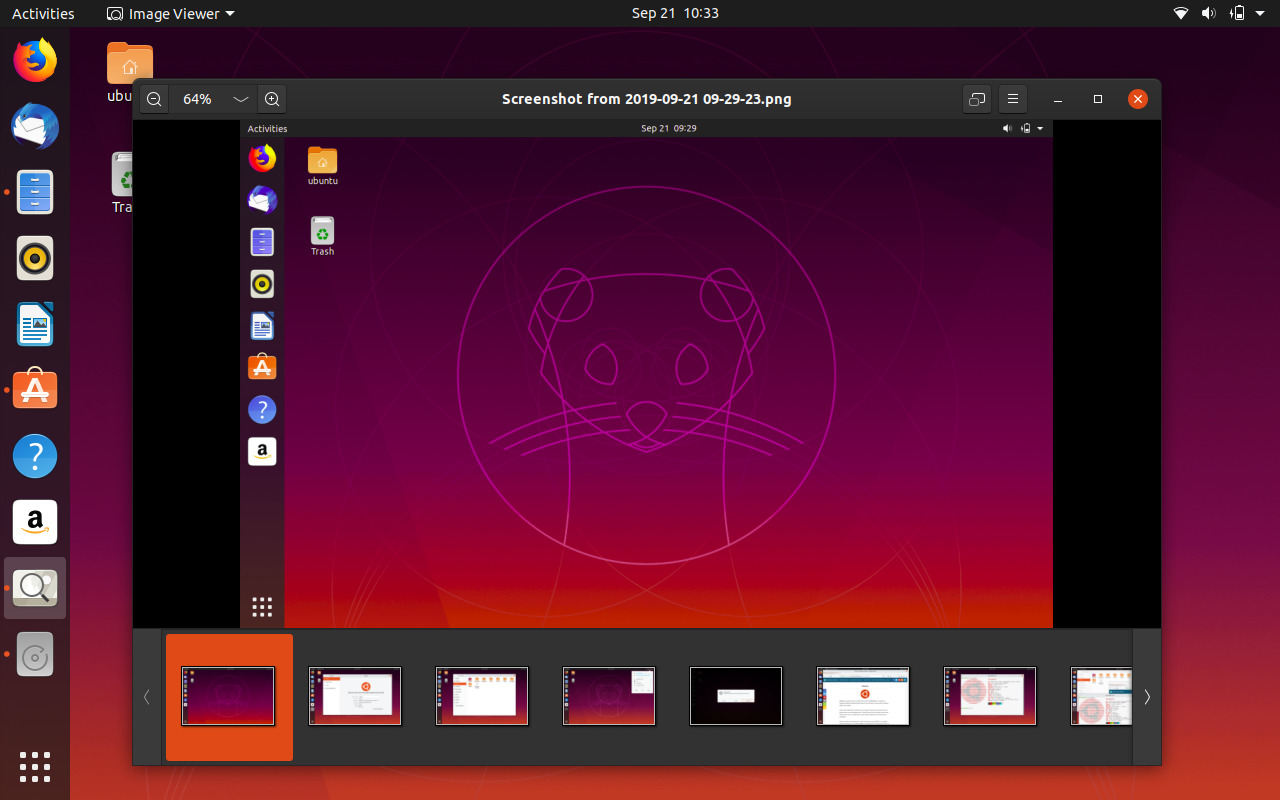Click the window title Screenshot from 2019-09-21 09-29-23.png

(647, 99)
